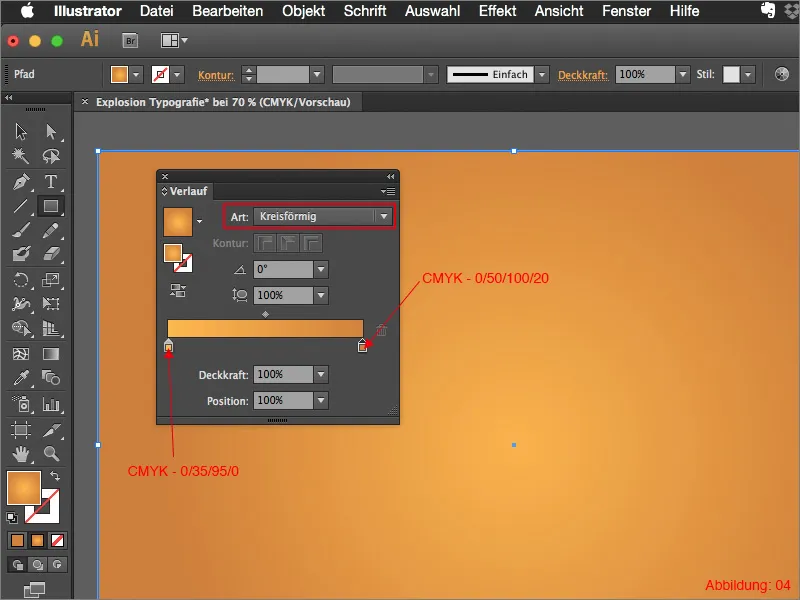Select the Scale tool
Image resolution: width=800 pixels, height=600 pixels.
coord(51,280)
